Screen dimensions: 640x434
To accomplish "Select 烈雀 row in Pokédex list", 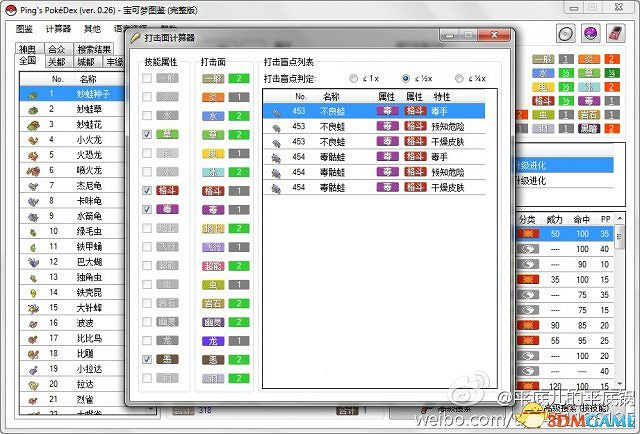I will click(x=73, y=399).
